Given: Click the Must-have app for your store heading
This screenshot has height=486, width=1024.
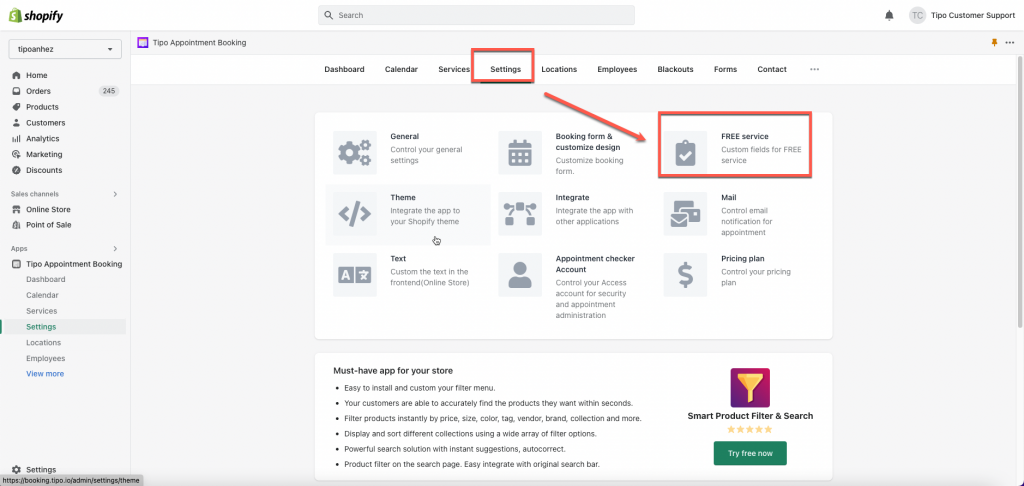Looking at the screenshot, I should coord(393,371).
